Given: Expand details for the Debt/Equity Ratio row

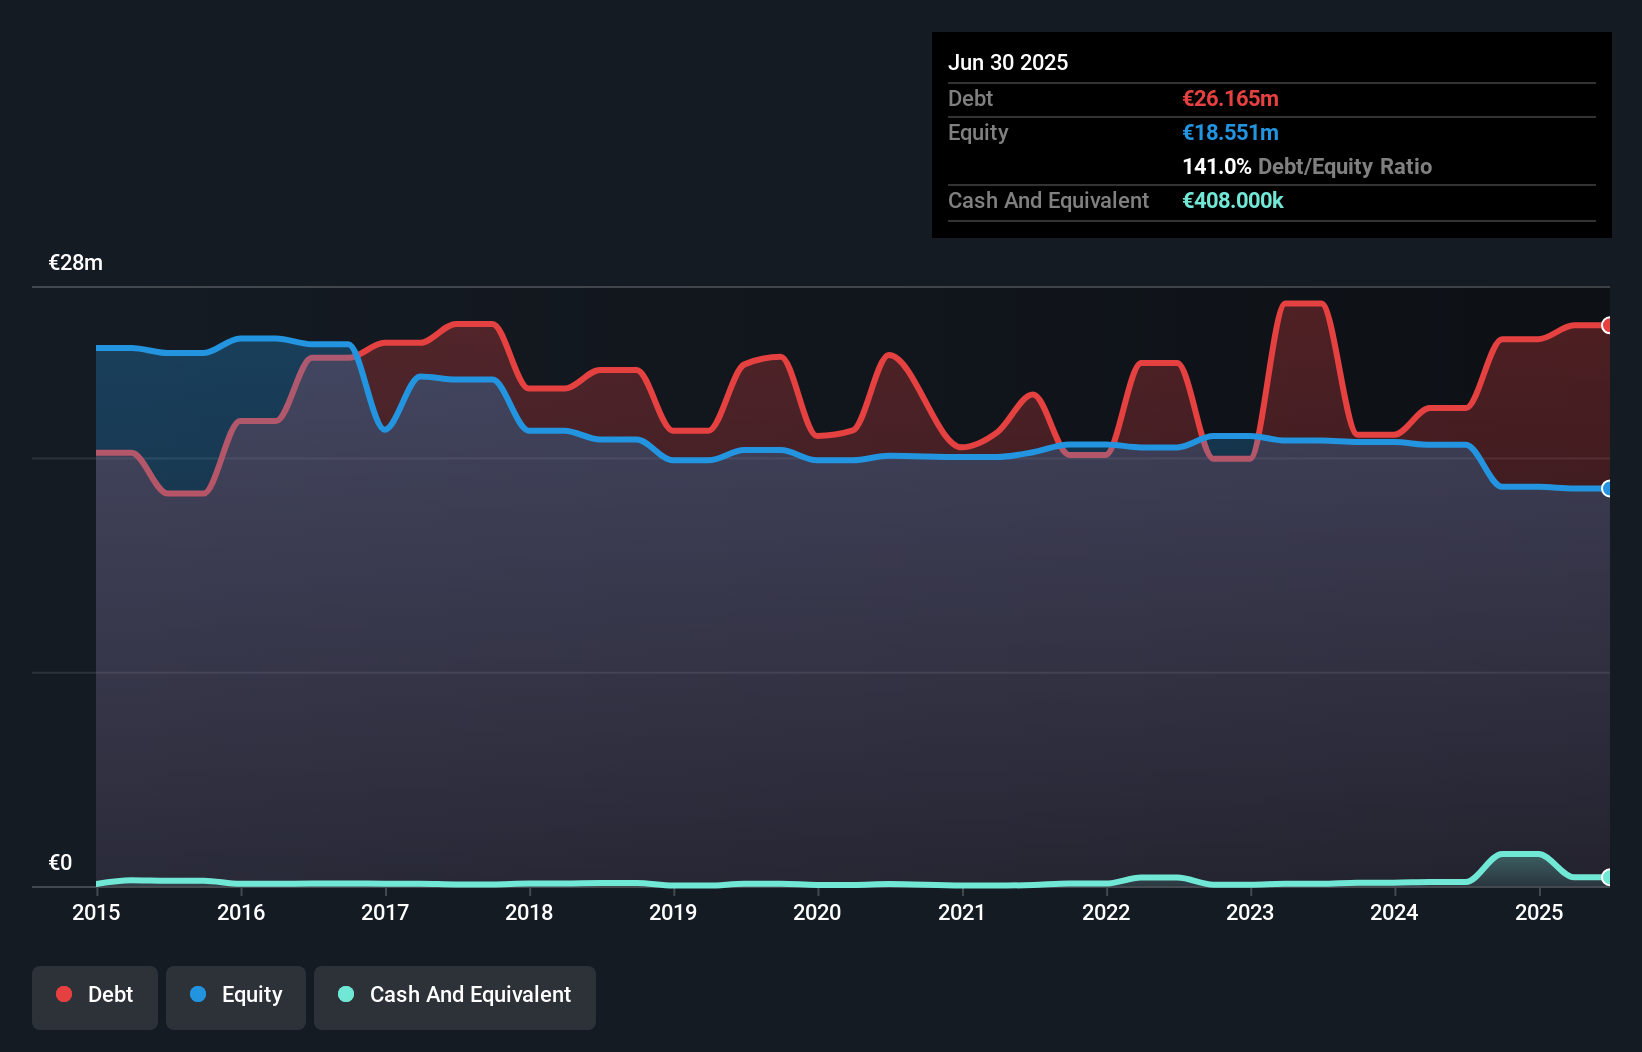Looking at the screenshot, I should 1307,166.
